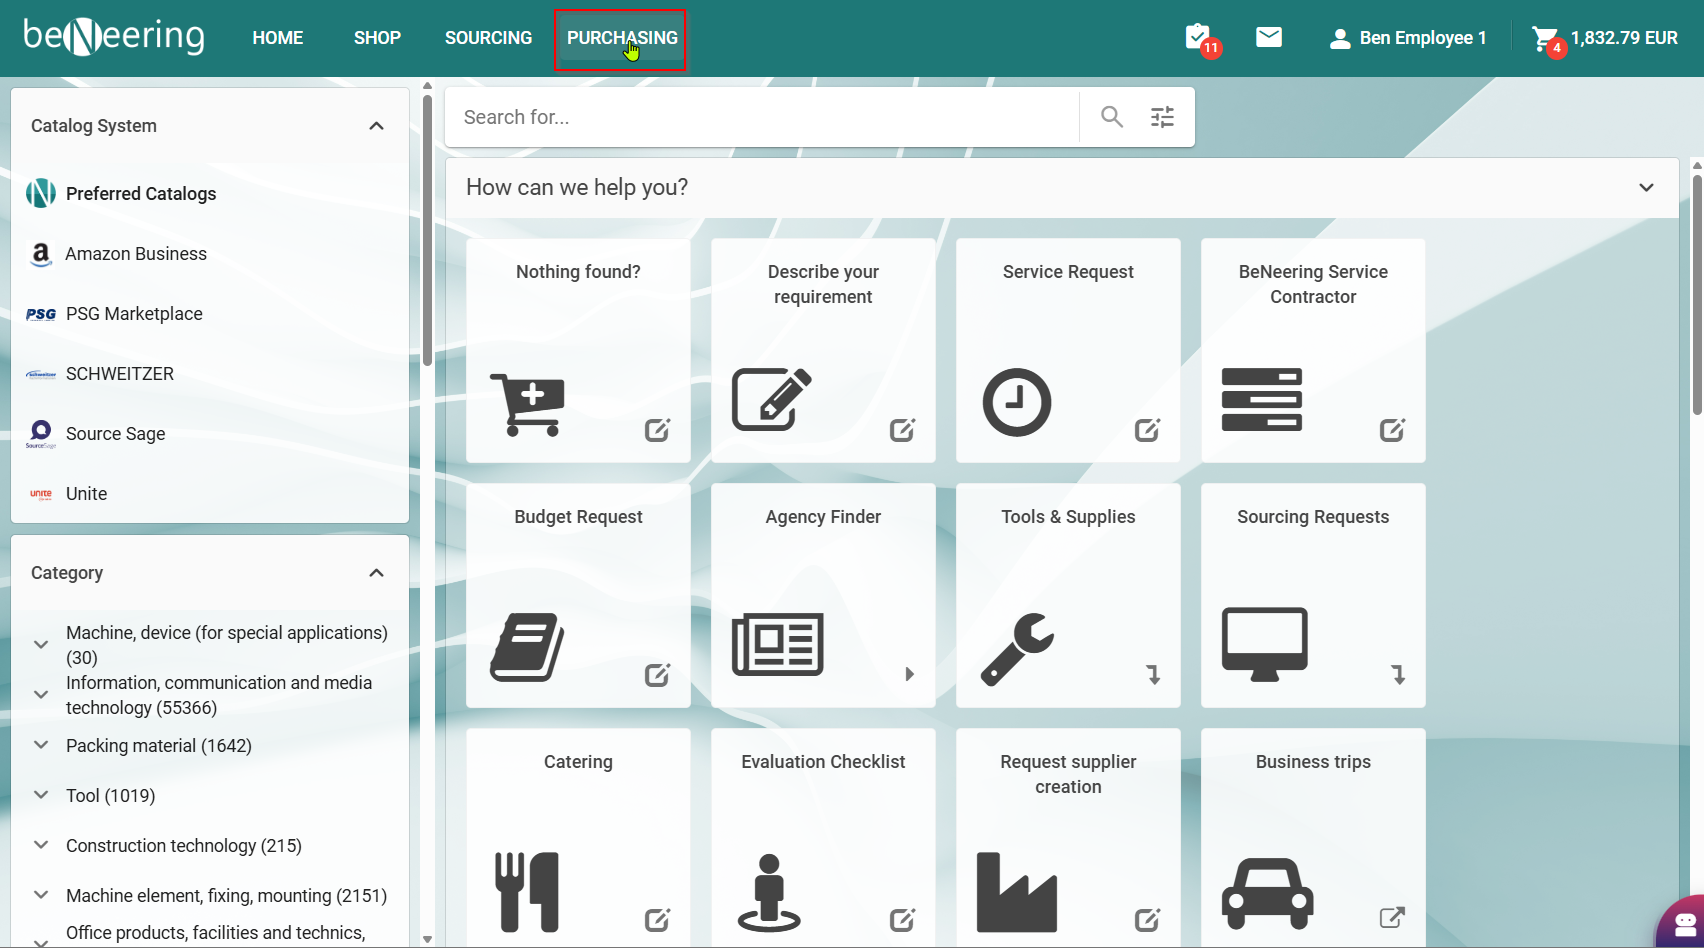Open the Ben Employee 1 user profile
This screenshot has height=948, width=1704.
(1408, 38)
